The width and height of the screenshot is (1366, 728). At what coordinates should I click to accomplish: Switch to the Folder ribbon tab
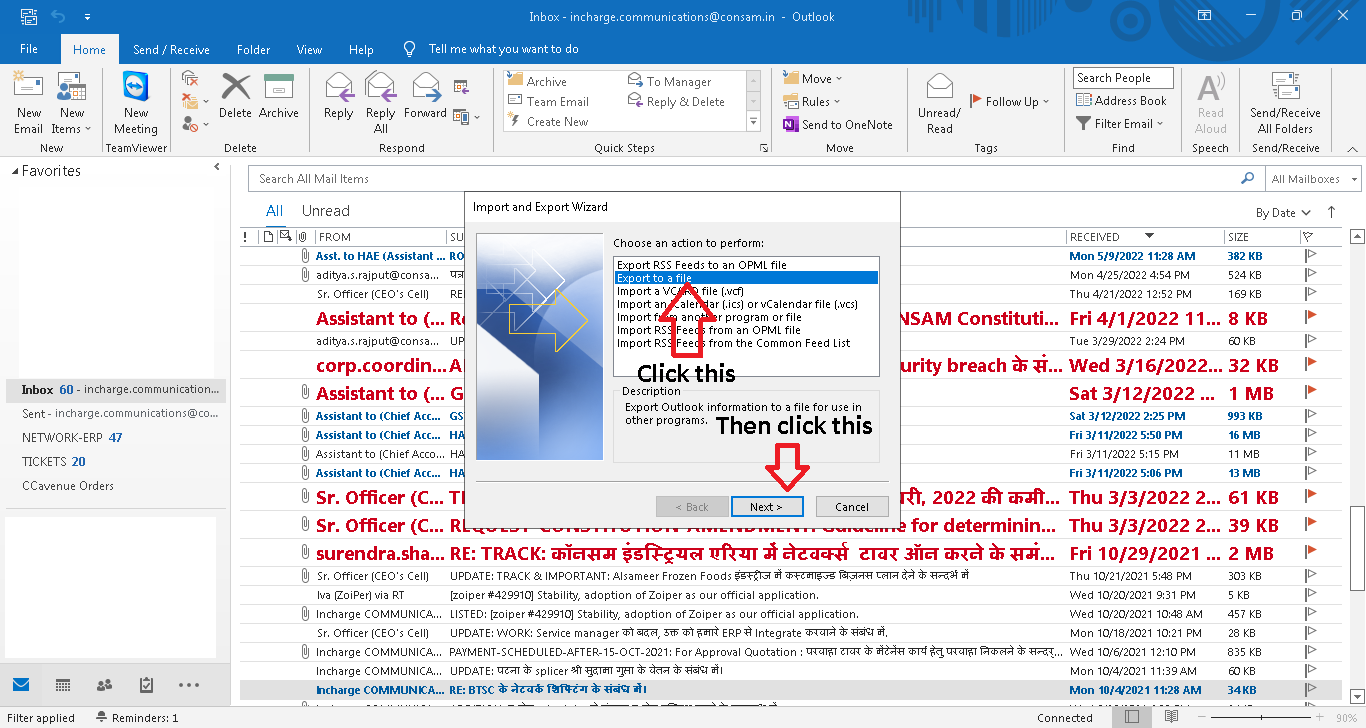click(x=253, y=49)
